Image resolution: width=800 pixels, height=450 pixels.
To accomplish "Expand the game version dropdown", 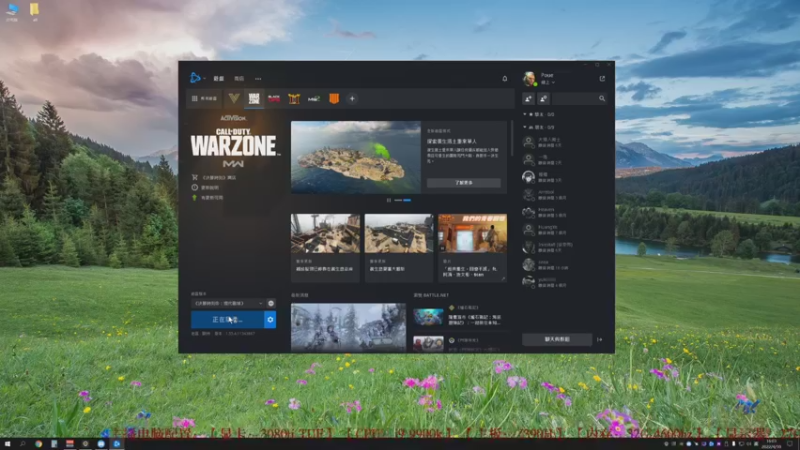I will (x=228, y=303).
